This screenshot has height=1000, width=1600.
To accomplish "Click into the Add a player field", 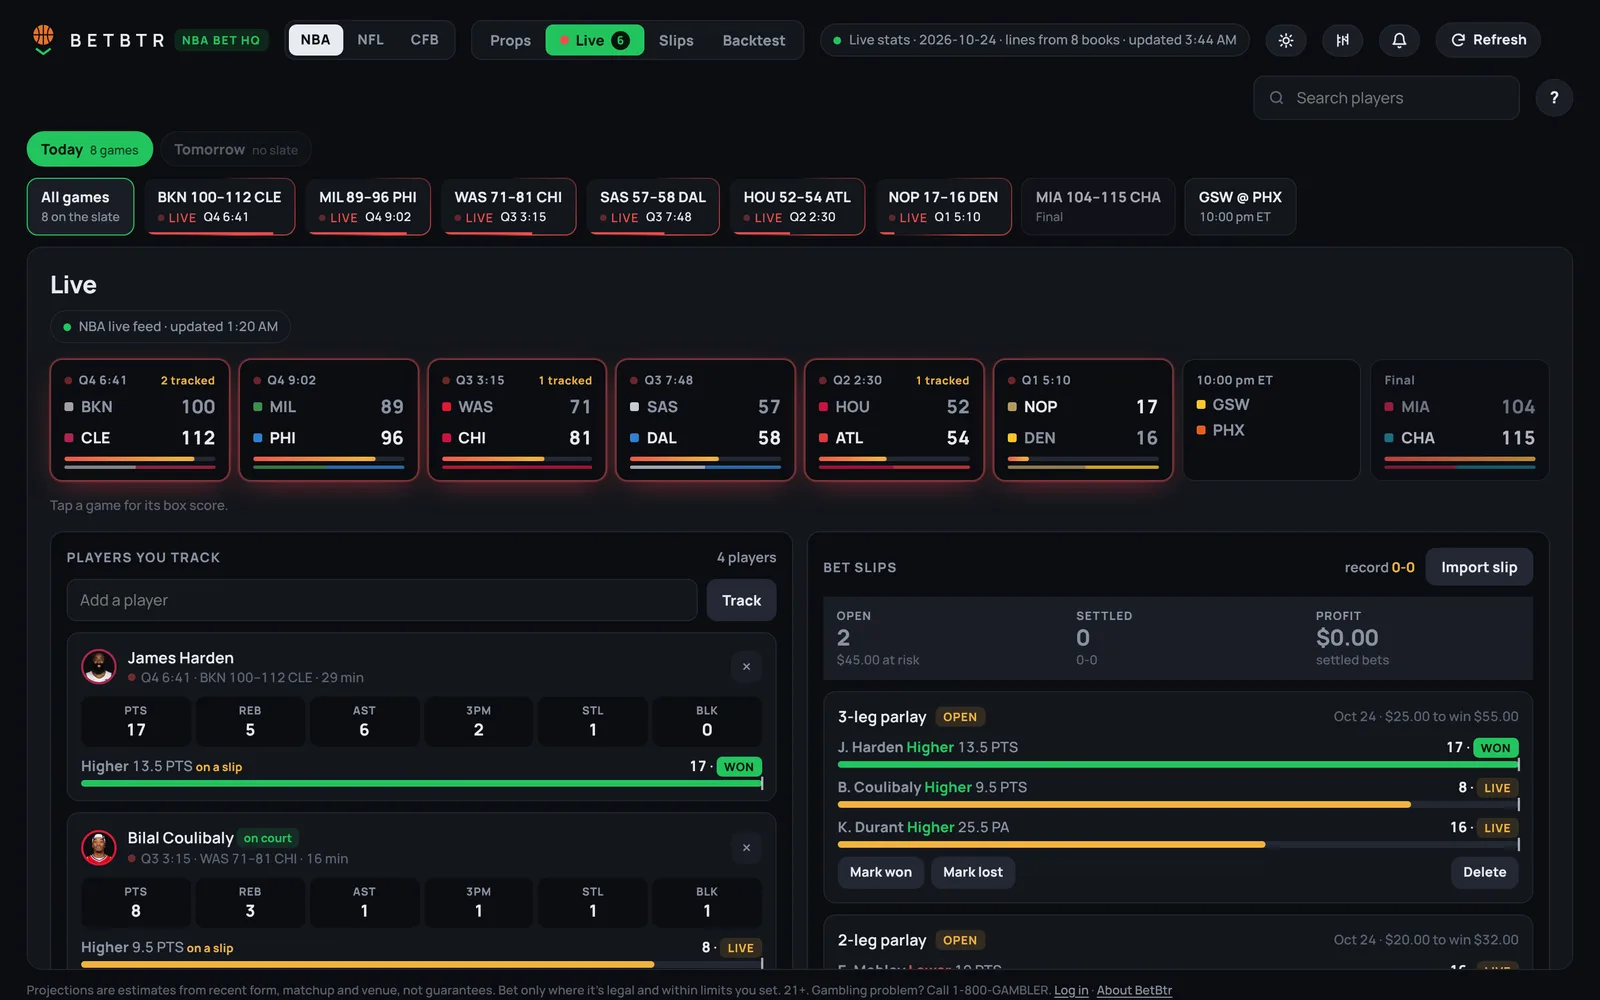I will 382,600.
